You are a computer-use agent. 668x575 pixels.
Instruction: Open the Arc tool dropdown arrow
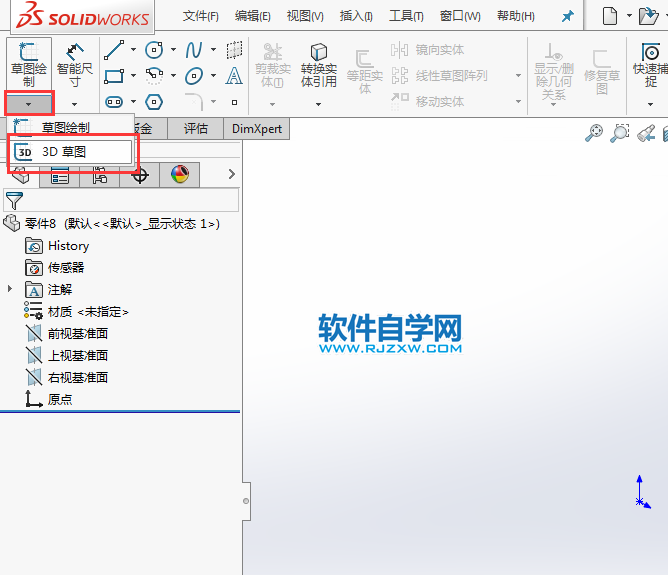click(173, 76)
